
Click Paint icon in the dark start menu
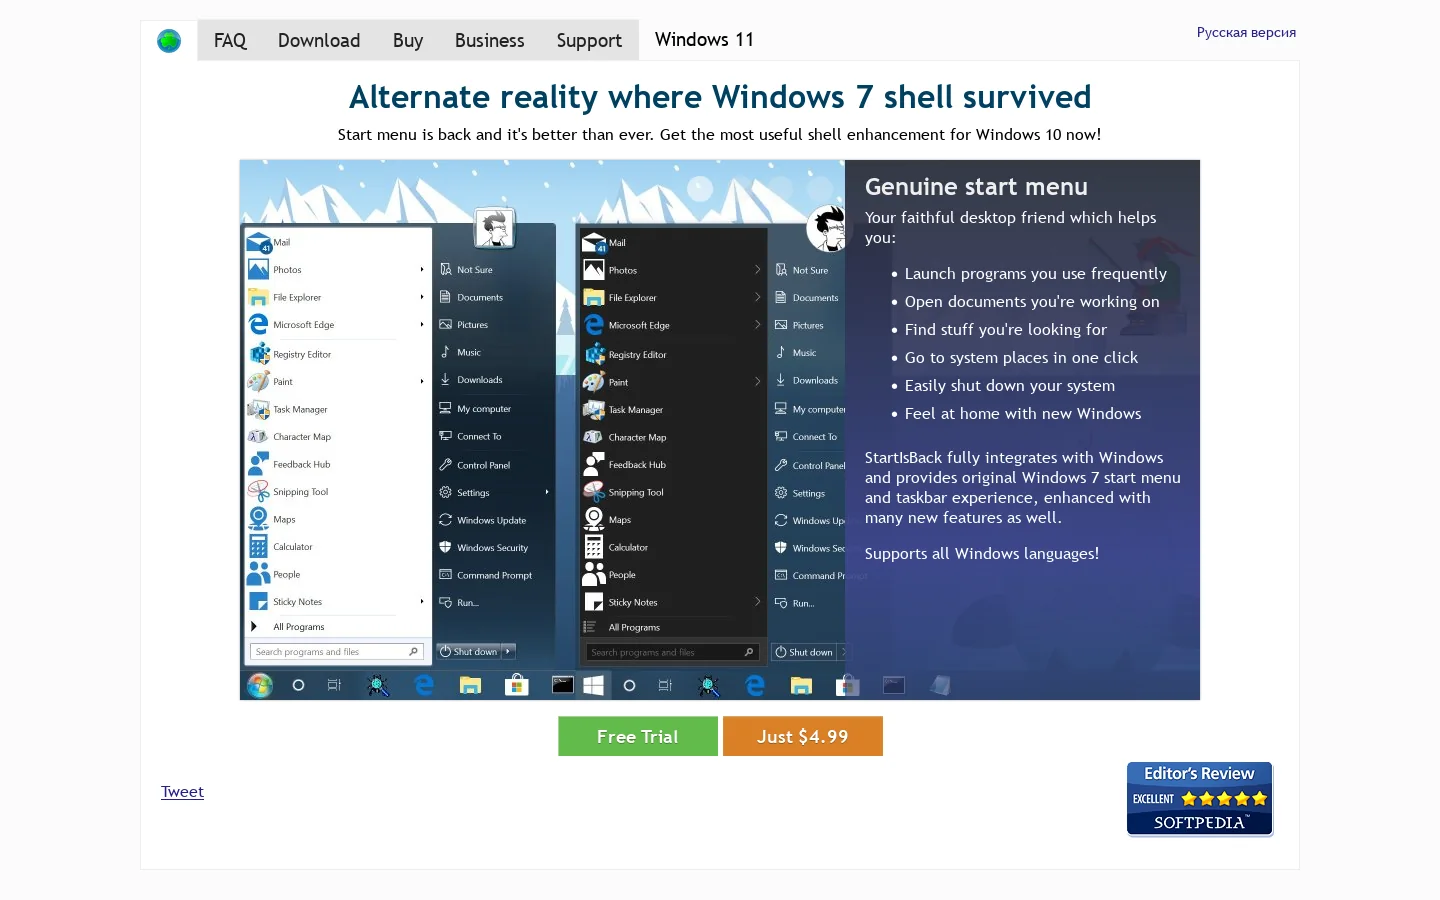point(594,382)
